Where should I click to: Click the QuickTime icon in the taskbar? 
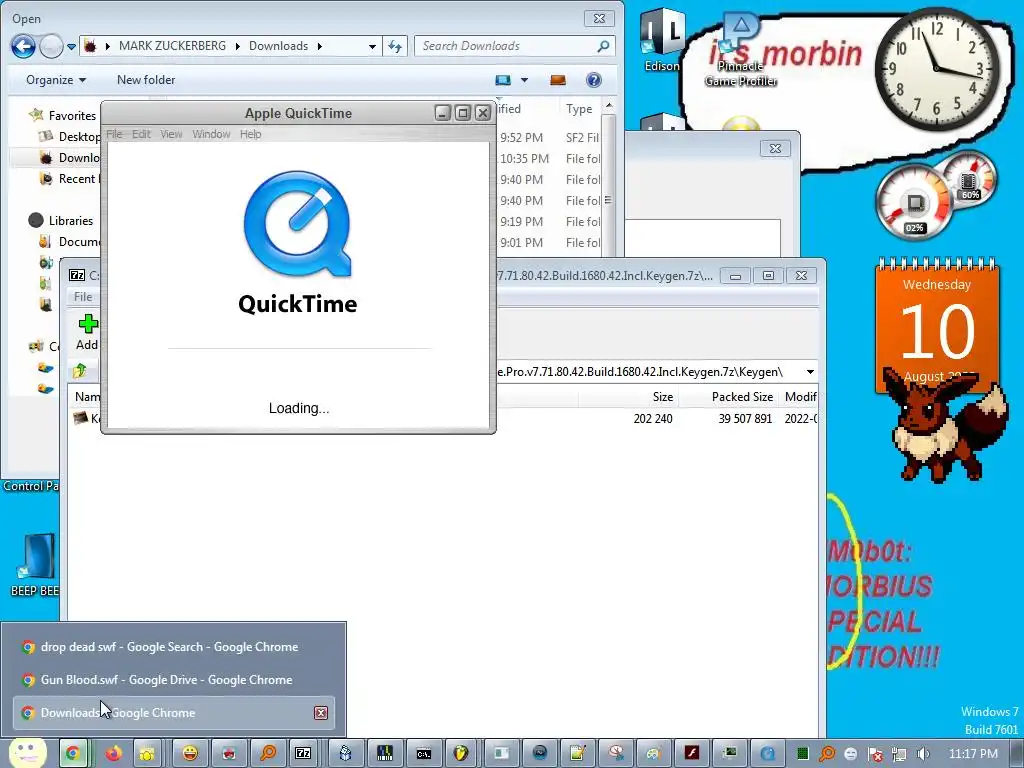[x=768, y=753]
